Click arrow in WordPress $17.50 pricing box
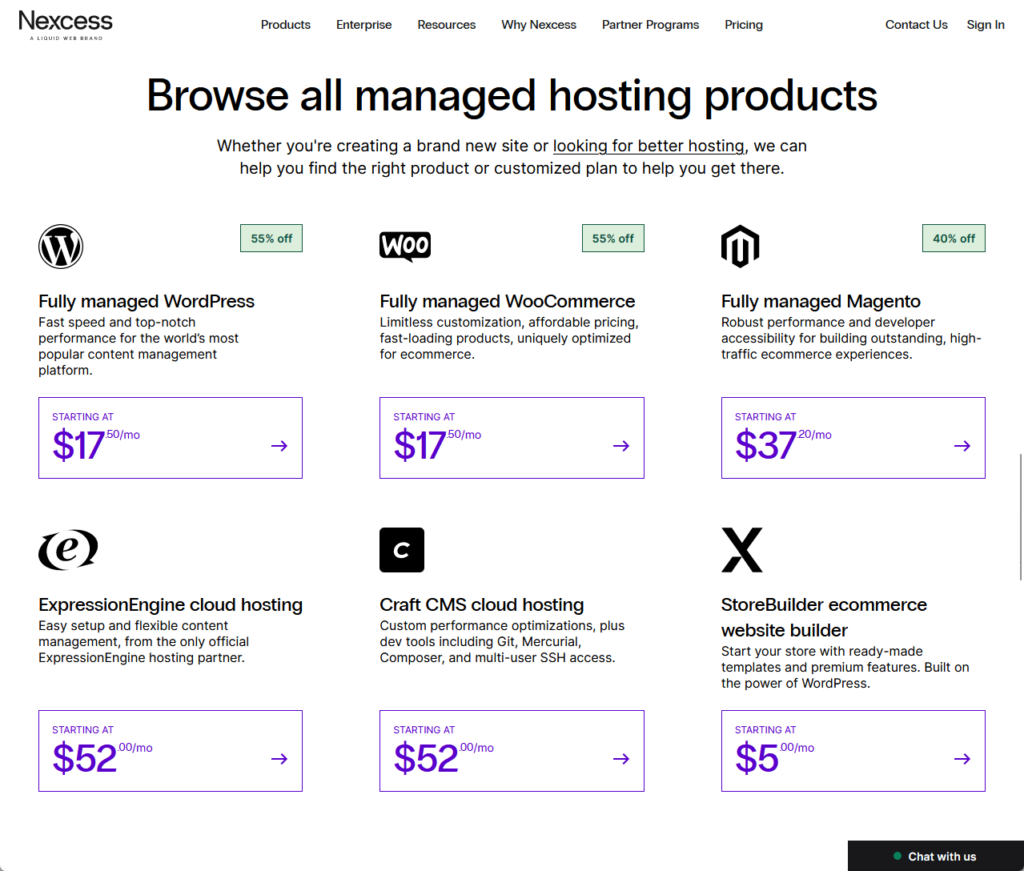 pyautogui.click(x=280, y=446)
